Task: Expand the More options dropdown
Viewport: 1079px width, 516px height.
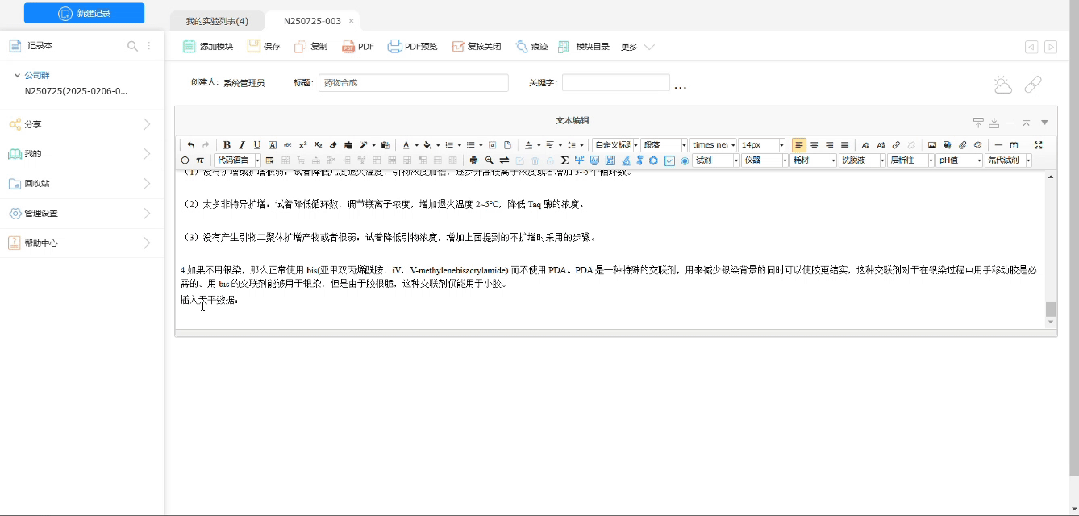Action: pyautogui.click(x=637, y=47)
